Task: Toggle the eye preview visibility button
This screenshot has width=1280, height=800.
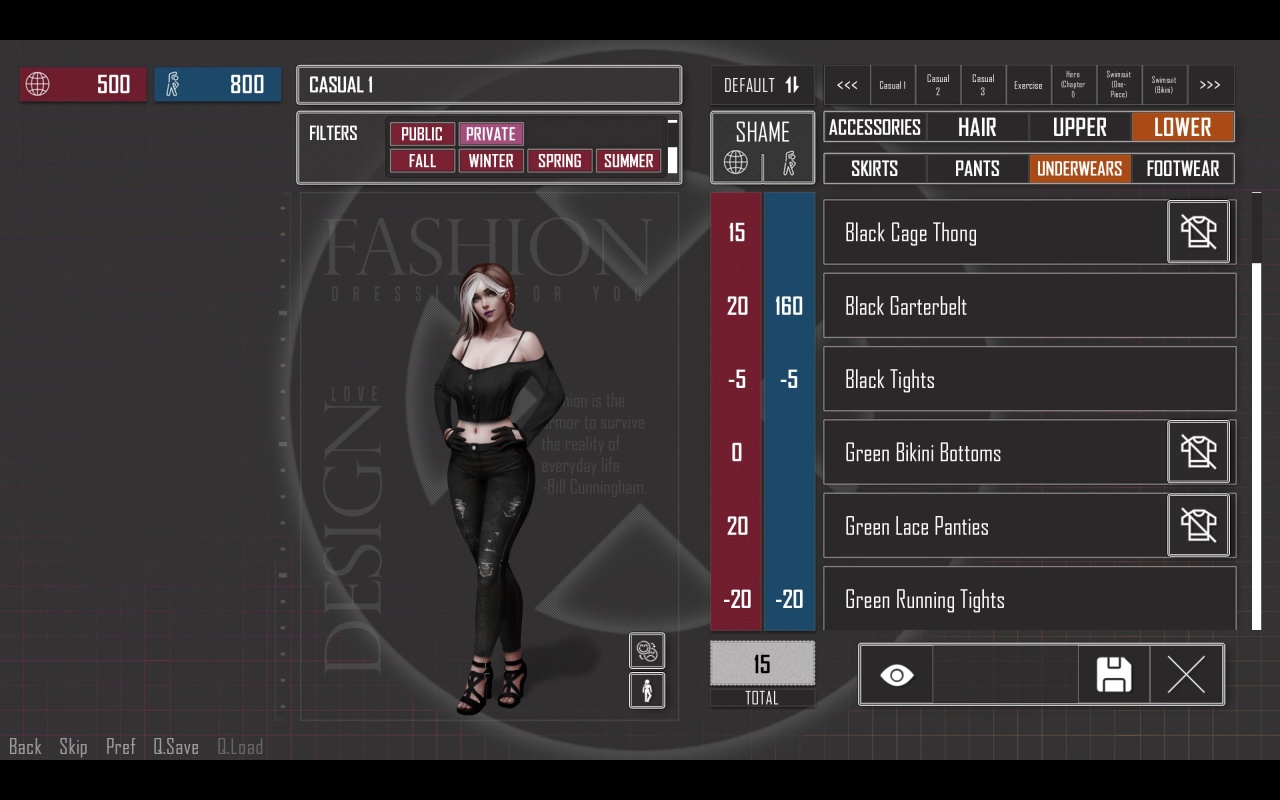Action: click(896, 675)
